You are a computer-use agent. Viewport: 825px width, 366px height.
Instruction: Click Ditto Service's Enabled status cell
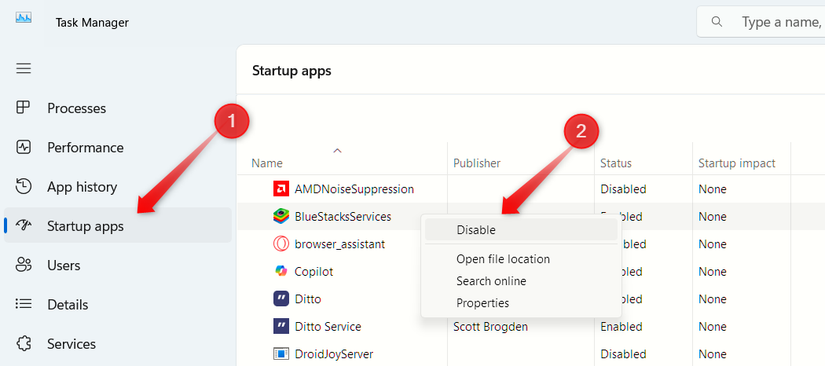[x=622, y=327]
